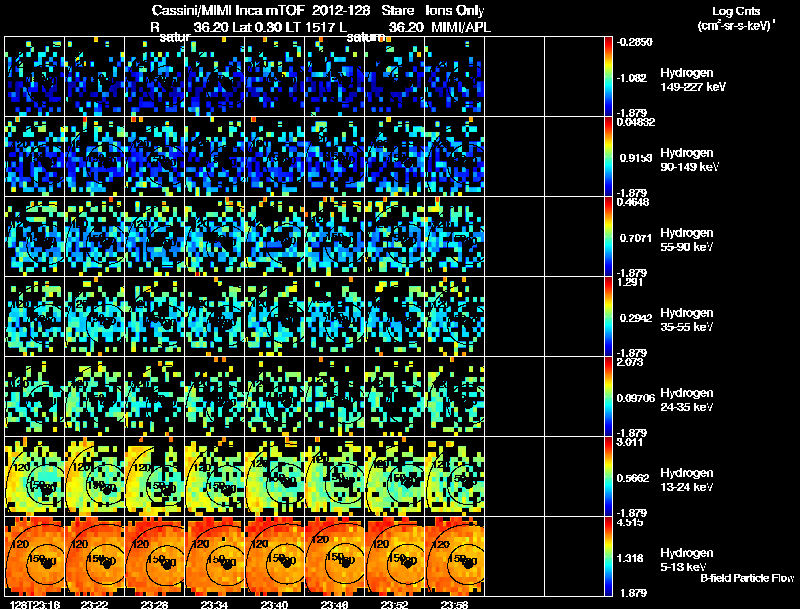Choose the 35-55 keV image at 23:52
The height and width of the screenshot is (609, 800).
point(394,316)
